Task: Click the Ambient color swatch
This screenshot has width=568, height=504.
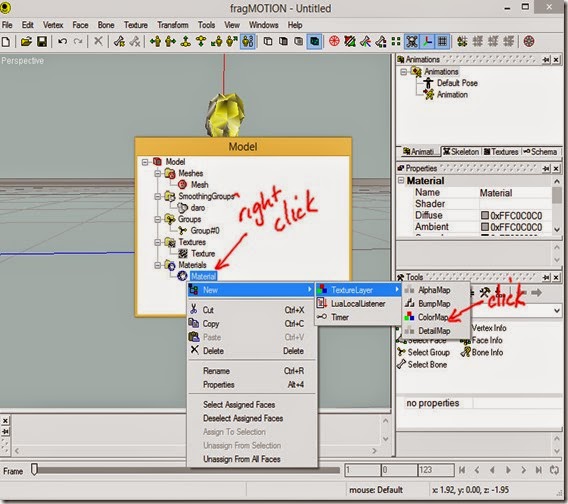Action: 485,227
